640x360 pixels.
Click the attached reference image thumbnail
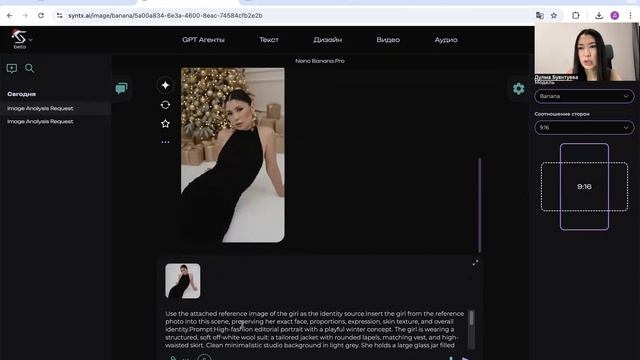pyautogui.click(x=182, y=281)
